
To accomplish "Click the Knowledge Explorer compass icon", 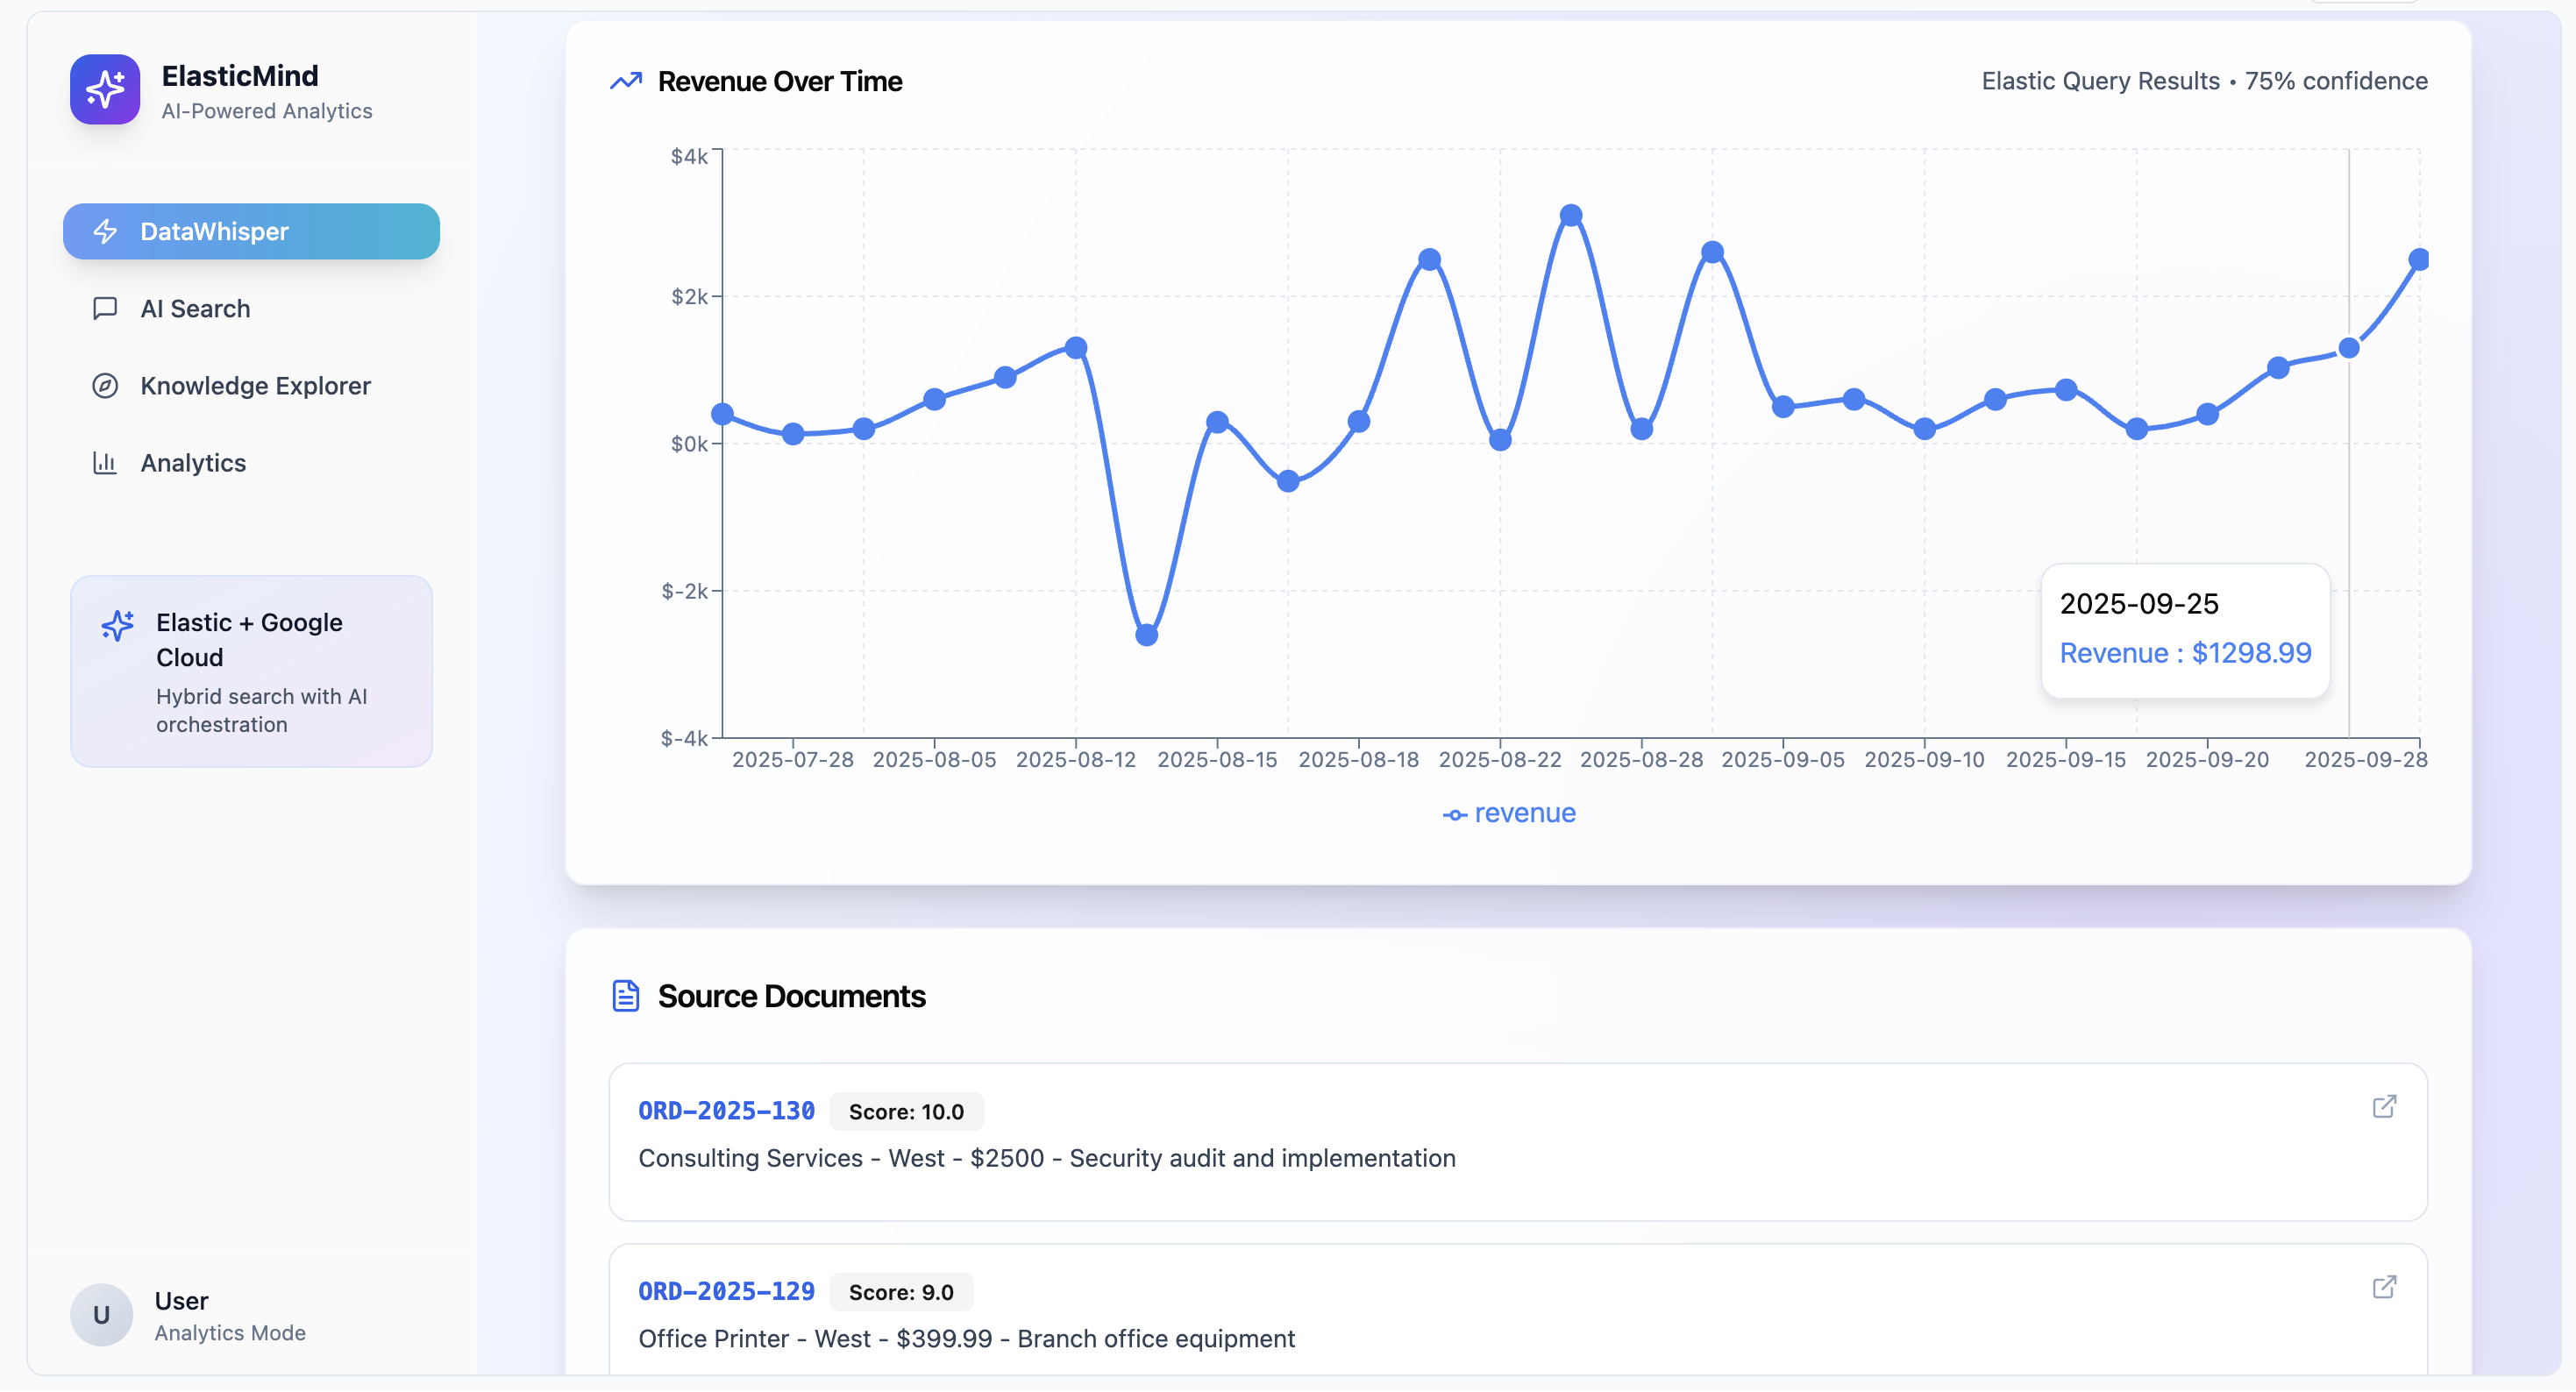I will (105, 386).
